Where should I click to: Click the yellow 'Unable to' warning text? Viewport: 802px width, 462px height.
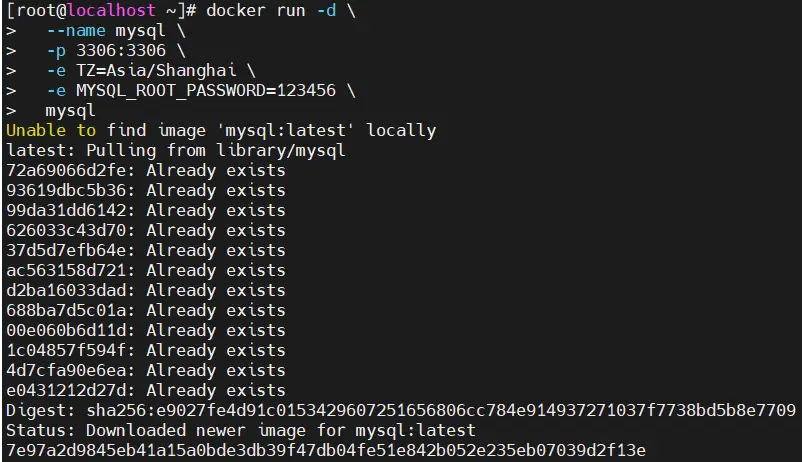coord(50,130)
